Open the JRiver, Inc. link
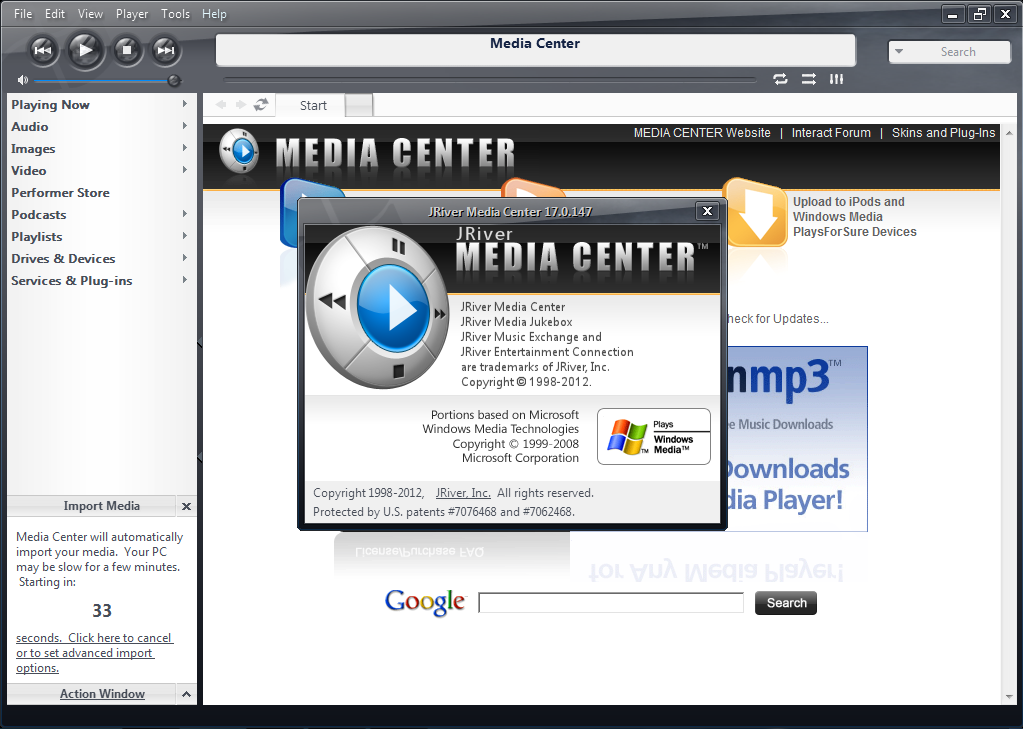 click(x=463, y=493)
